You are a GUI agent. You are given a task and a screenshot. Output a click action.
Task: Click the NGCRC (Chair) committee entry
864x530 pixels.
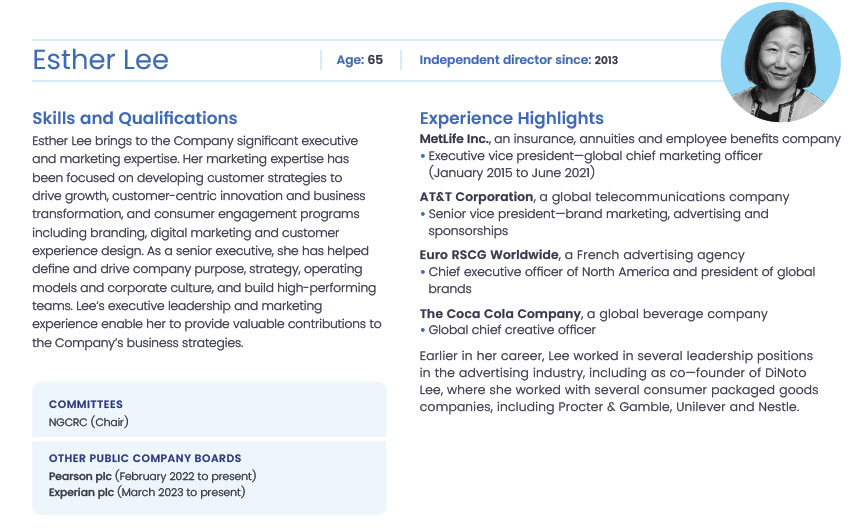[89, 422]
